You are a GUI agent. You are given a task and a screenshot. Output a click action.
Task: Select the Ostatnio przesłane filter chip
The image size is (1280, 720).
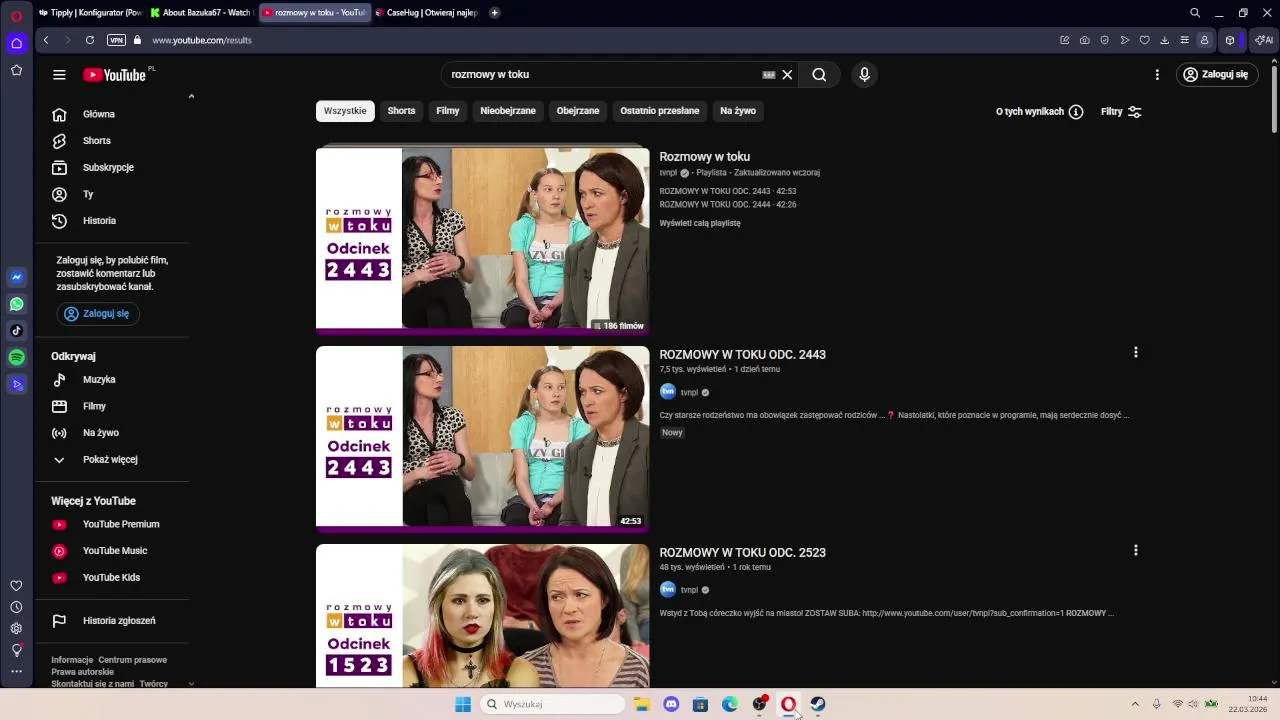point(660,111)
